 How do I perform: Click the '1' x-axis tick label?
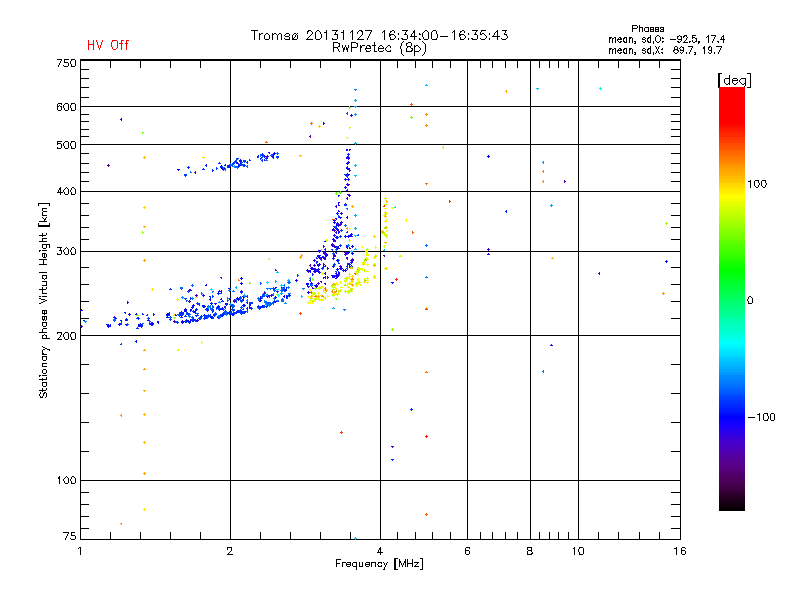(80, 551)
